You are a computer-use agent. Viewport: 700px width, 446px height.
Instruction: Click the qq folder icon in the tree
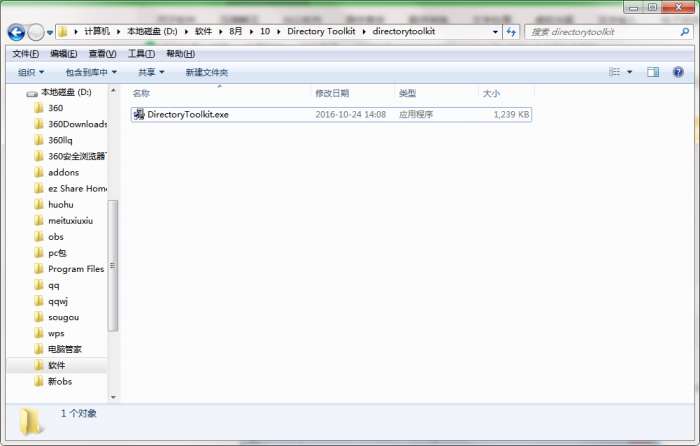coord(39,285)
